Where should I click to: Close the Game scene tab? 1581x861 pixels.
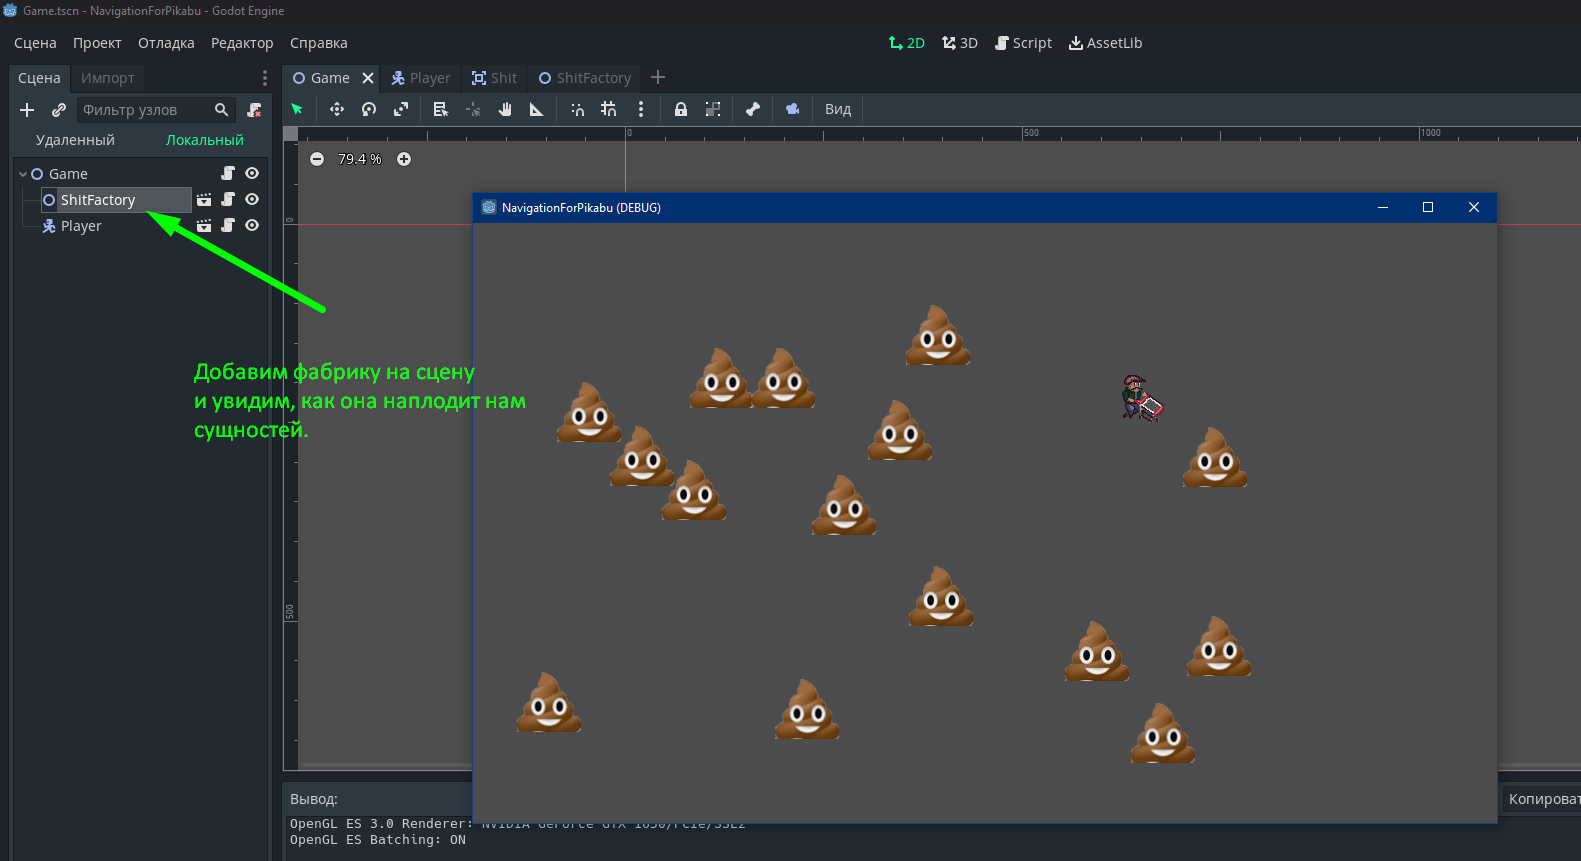click(368, 78)
